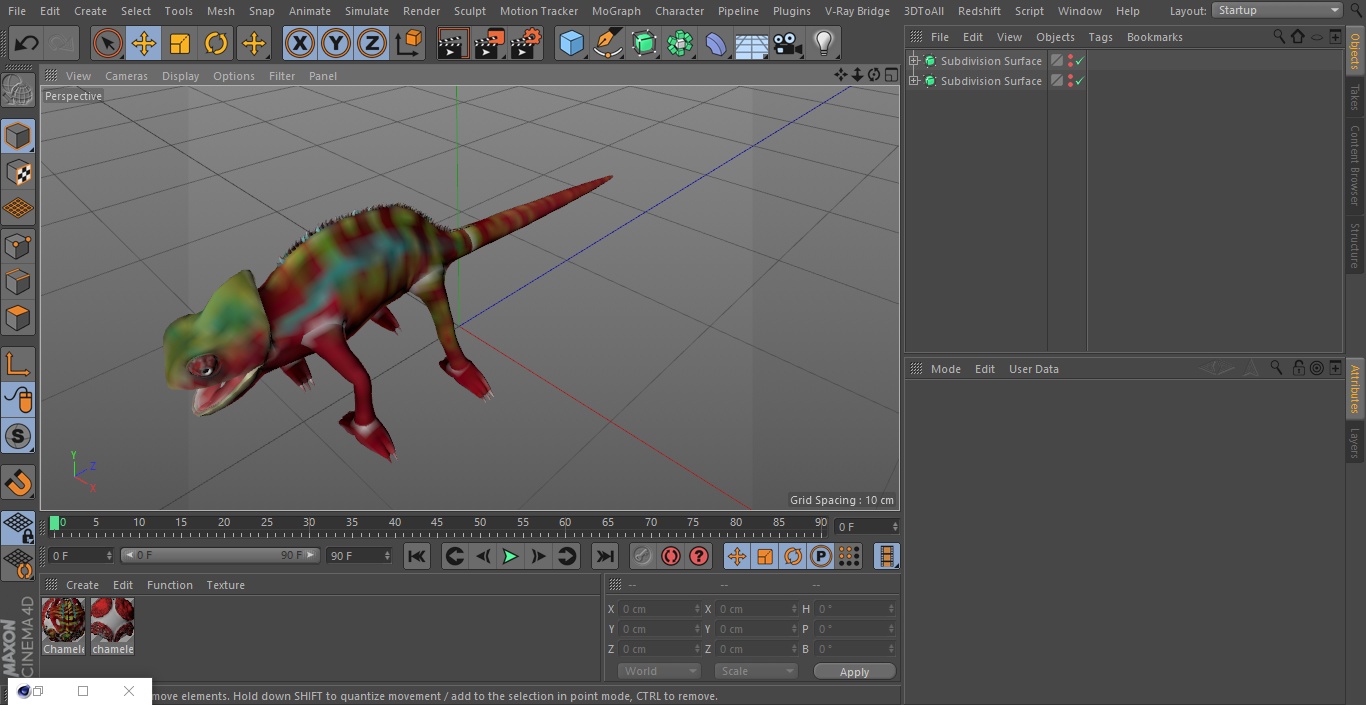Image resolution: width=1366 pixels, height=705 pixels.
Task: Switch to Model mode
Action: pyautogui.click(x=18, y=136)
